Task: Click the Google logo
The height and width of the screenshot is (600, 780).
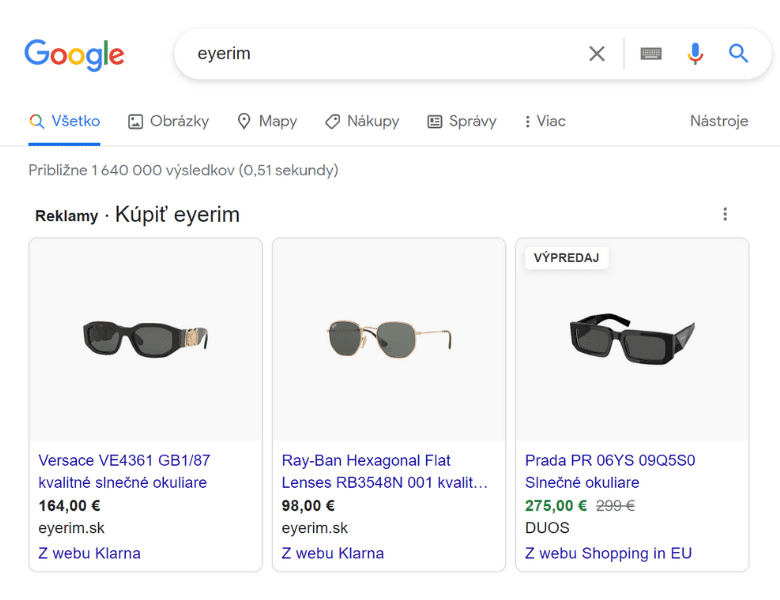Action: (x=74, y=55)
